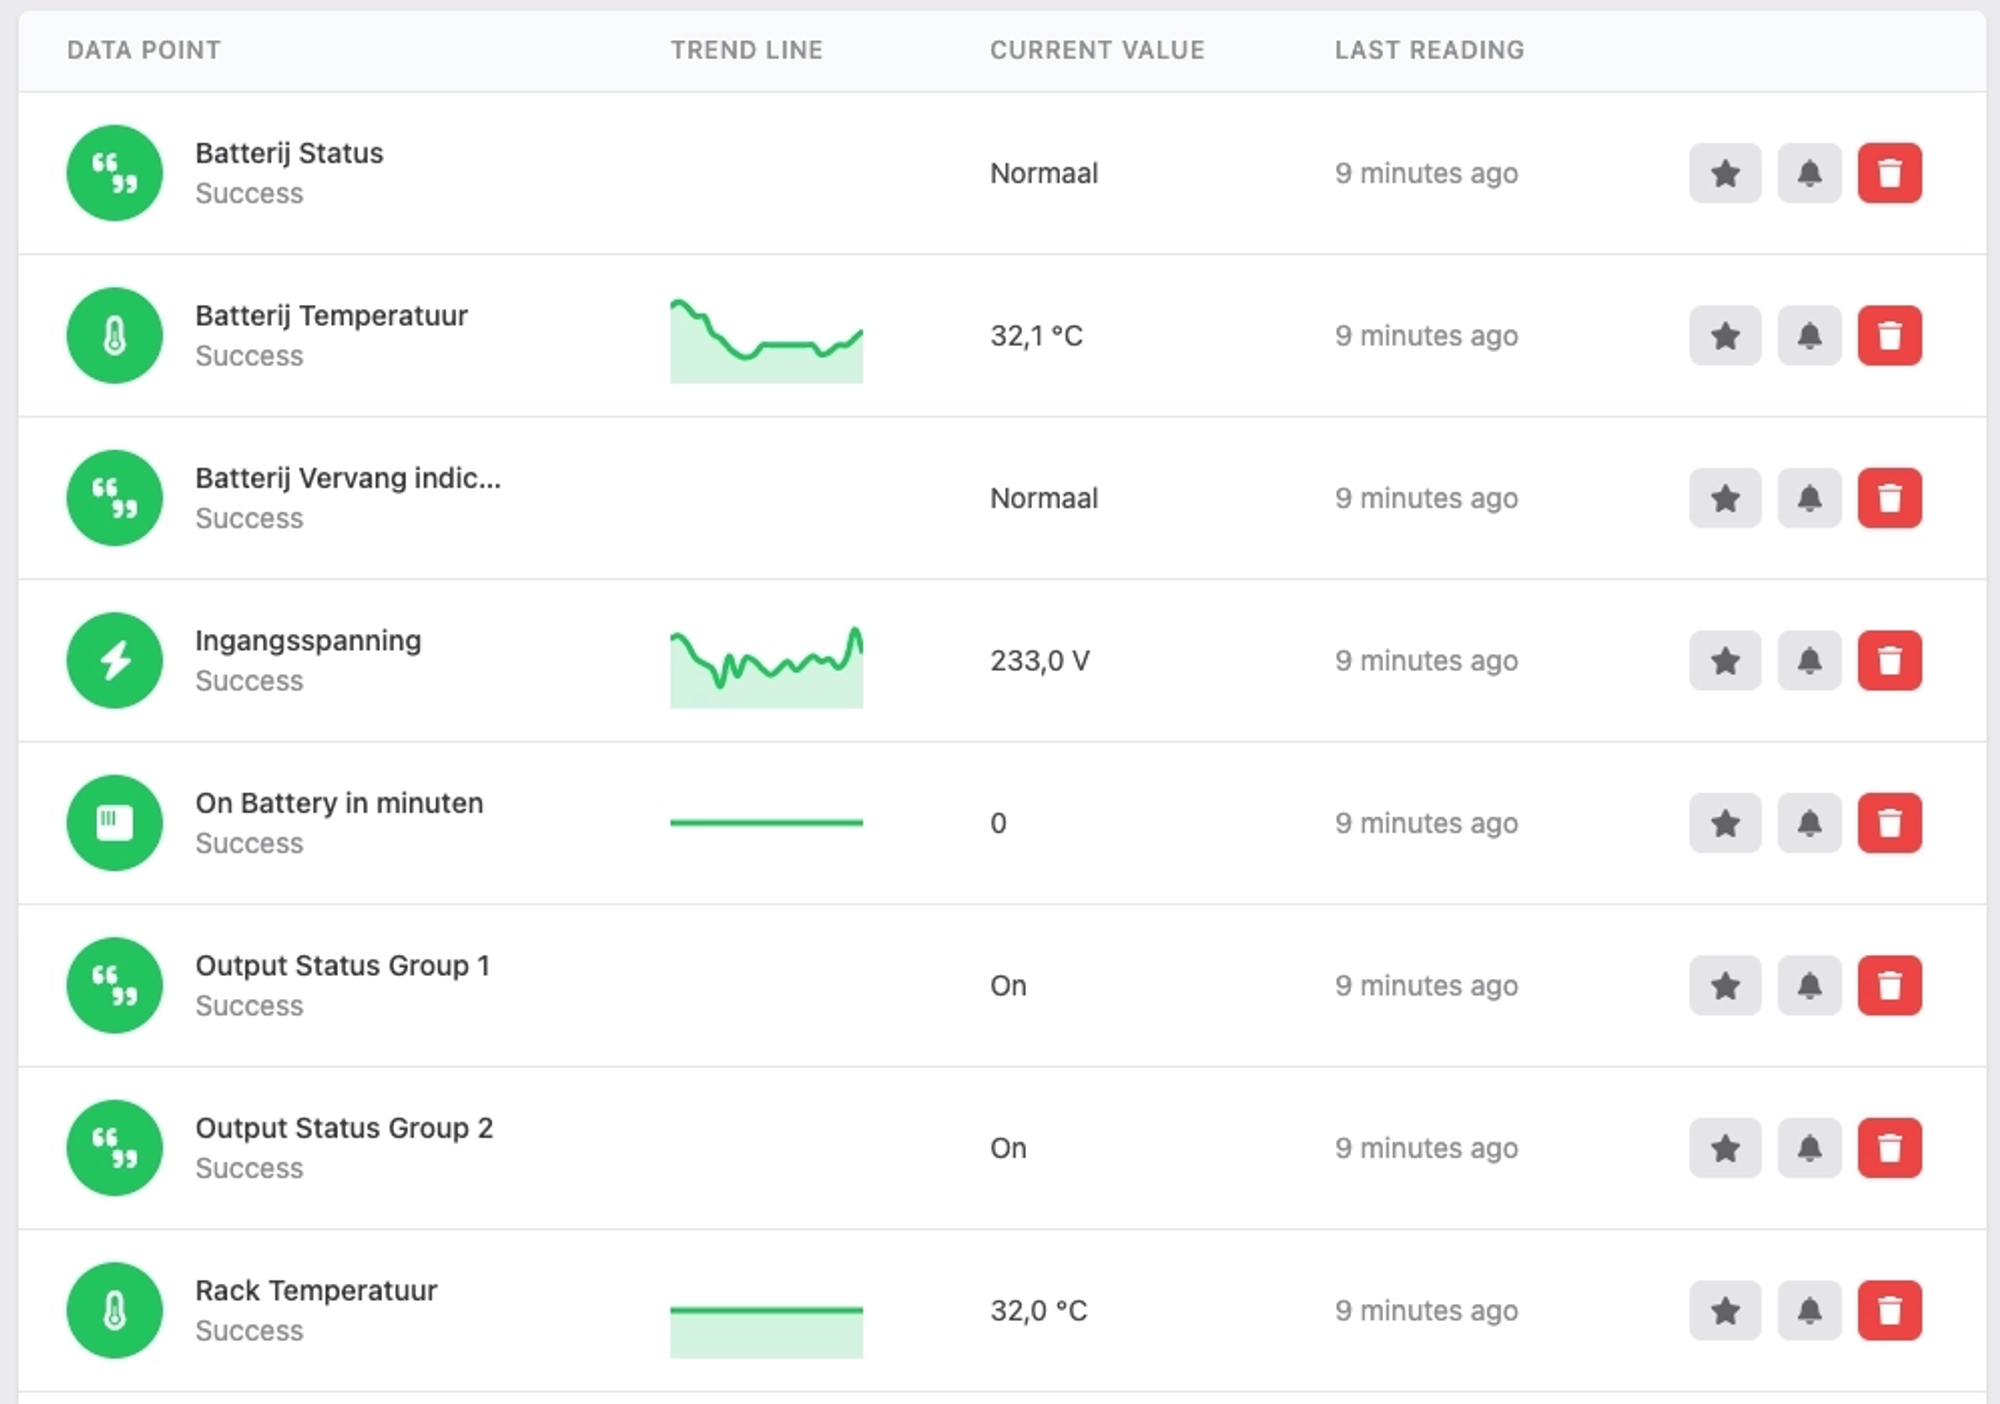Favorite the Batterij Vervang indicator row

click(x=1725, y=498)
